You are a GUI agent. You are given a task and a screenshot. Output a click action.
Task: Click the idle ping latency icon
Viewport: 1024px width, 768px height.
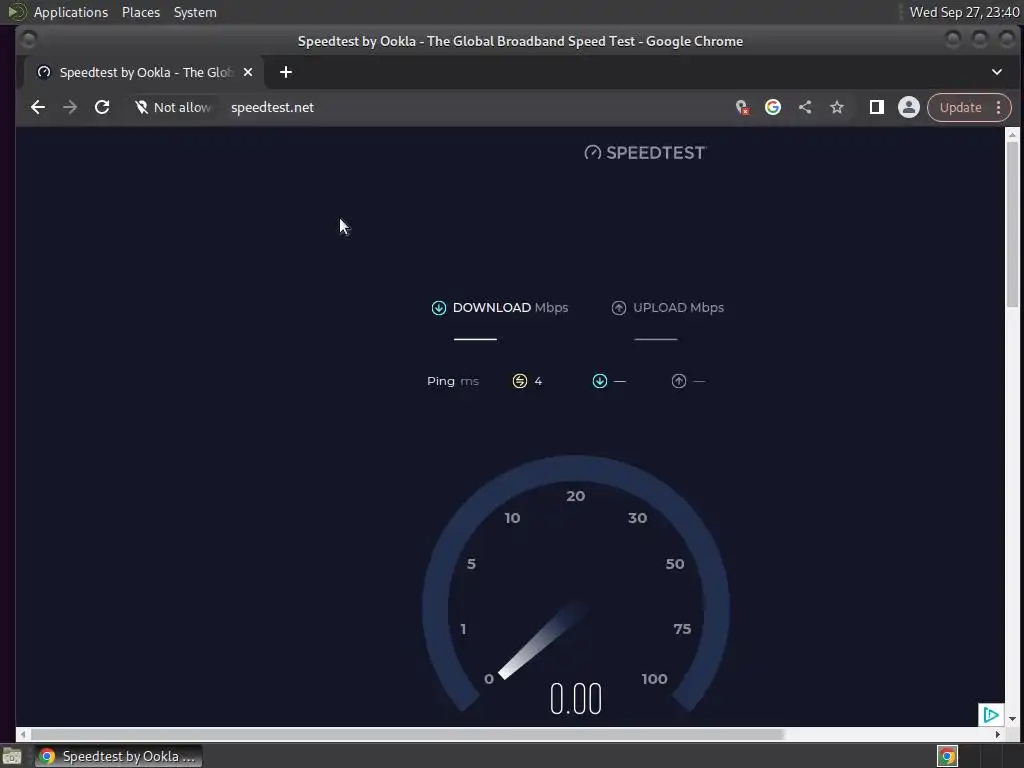coord(520,381)
